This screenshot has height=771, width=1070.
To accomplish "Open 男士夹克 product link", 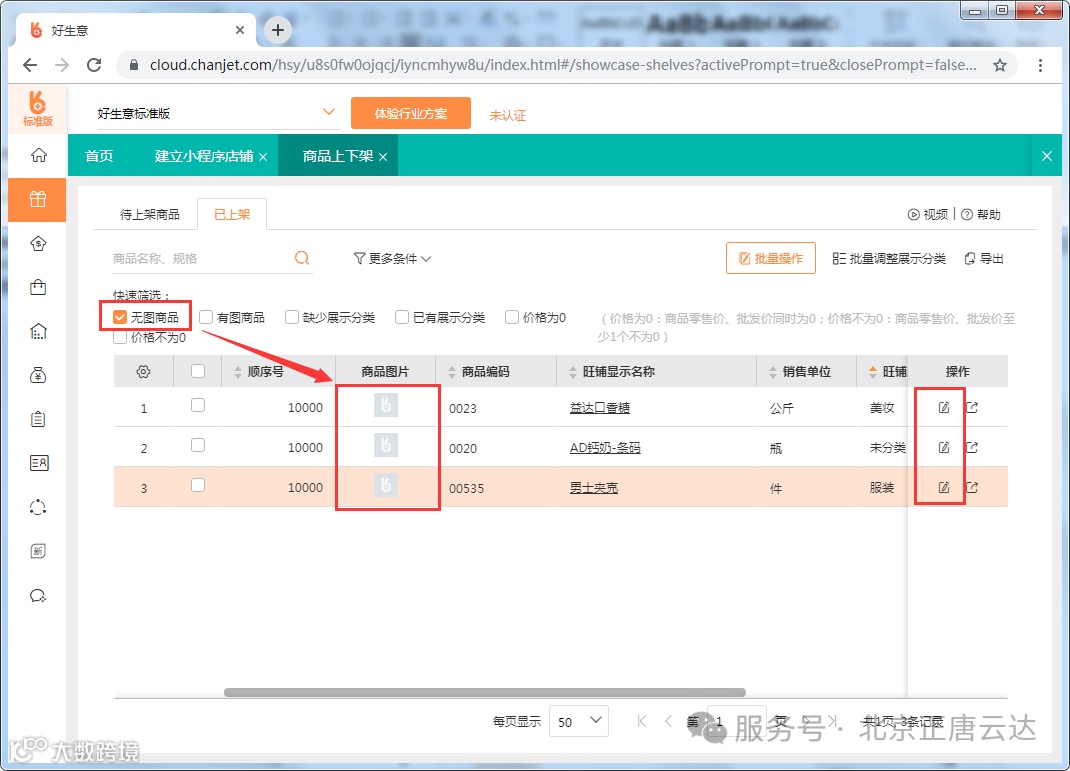I will click(594, 487).
